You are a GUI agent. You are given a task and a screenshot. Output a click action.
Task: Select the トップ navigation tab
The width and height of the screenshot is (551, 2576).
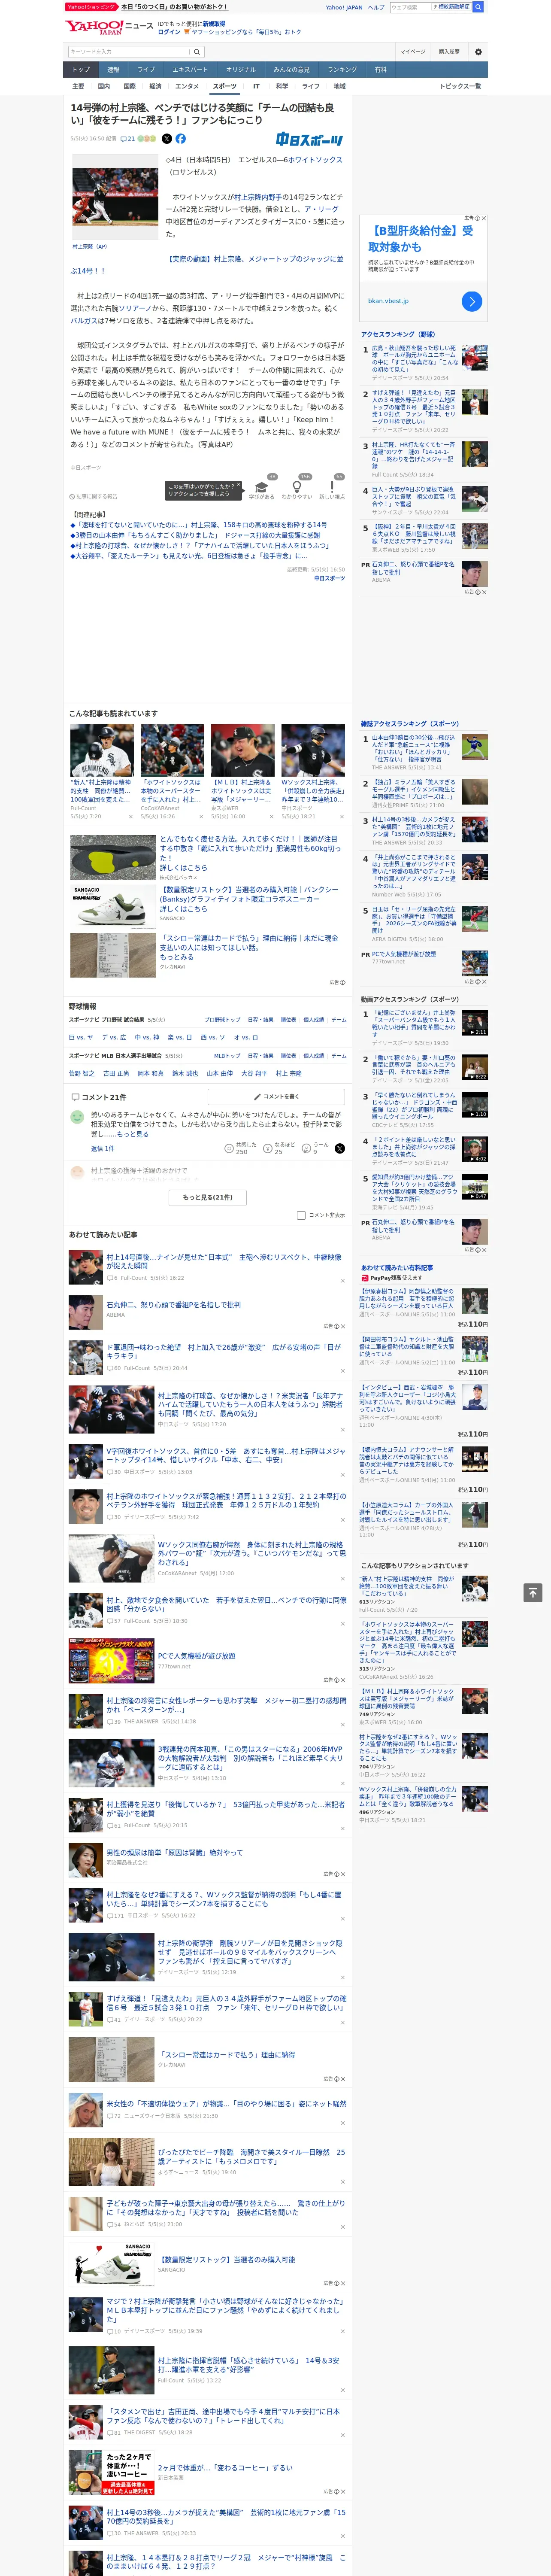coord(81,70)
